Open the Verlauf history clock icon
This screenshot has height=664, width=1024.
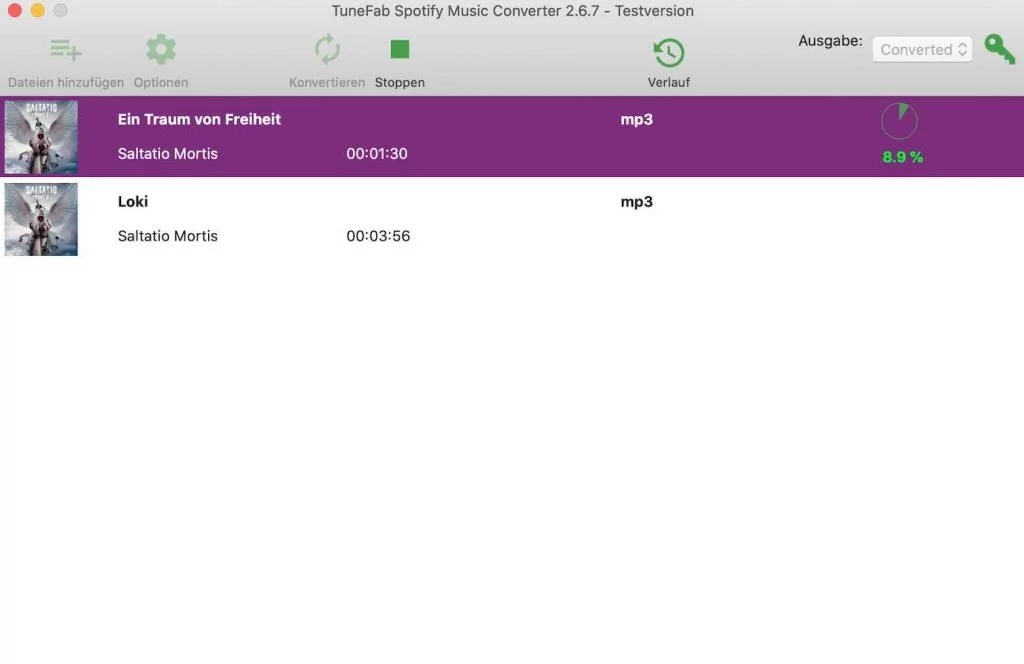(x=669, y=53)
